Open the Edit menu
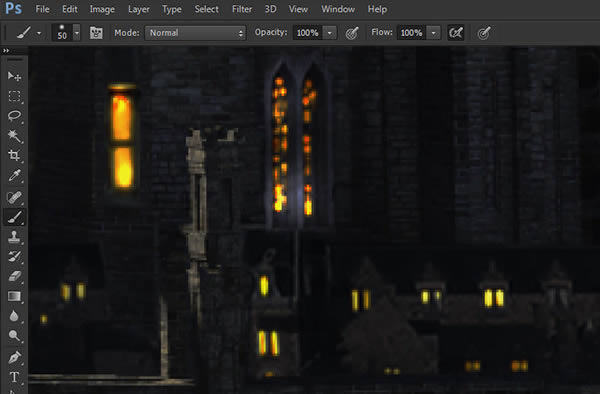This screenshot has width=600, height=394. pos(70,9)
